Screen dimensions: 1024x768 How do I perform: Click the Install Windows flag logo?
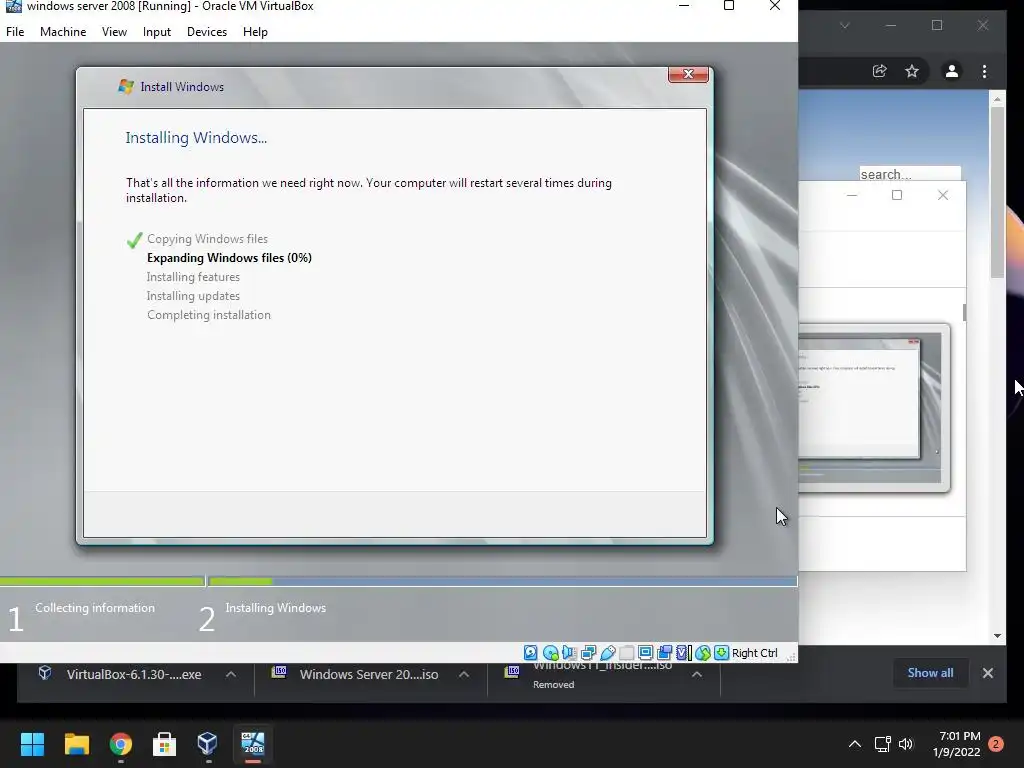pyautogui.click(x=126, y=86)
